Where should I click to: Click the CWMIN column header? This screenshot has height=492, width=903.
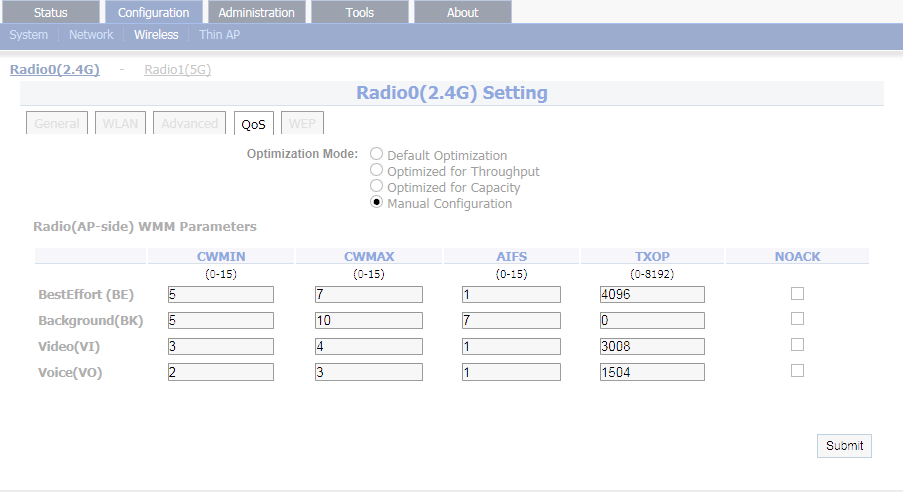(221, 256)
